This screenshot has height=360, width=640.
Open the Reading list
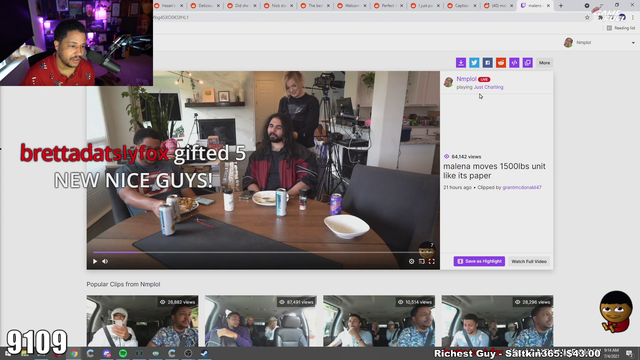click(621, 28)
